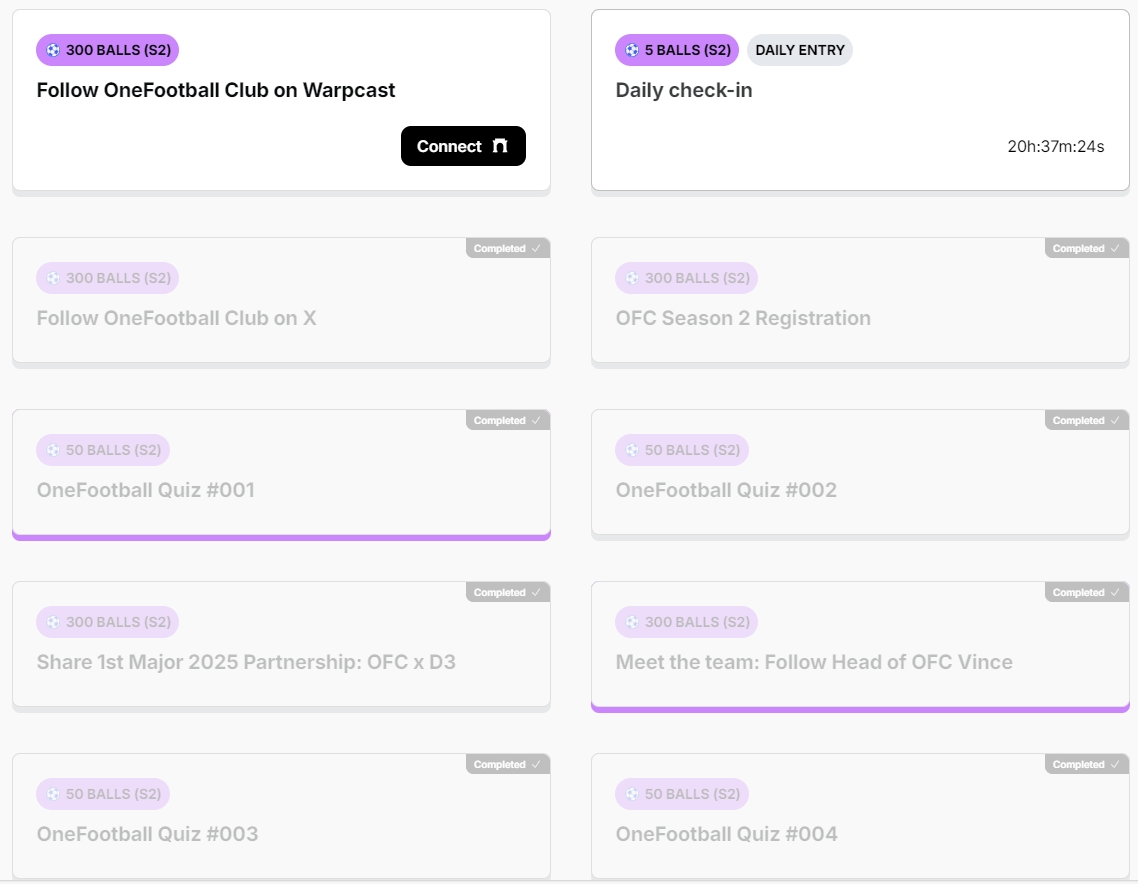The height and width of the screenshot is (884, 1138).
Task: Click Completed checkmark on Follow Vince card
Action: 1116,592
